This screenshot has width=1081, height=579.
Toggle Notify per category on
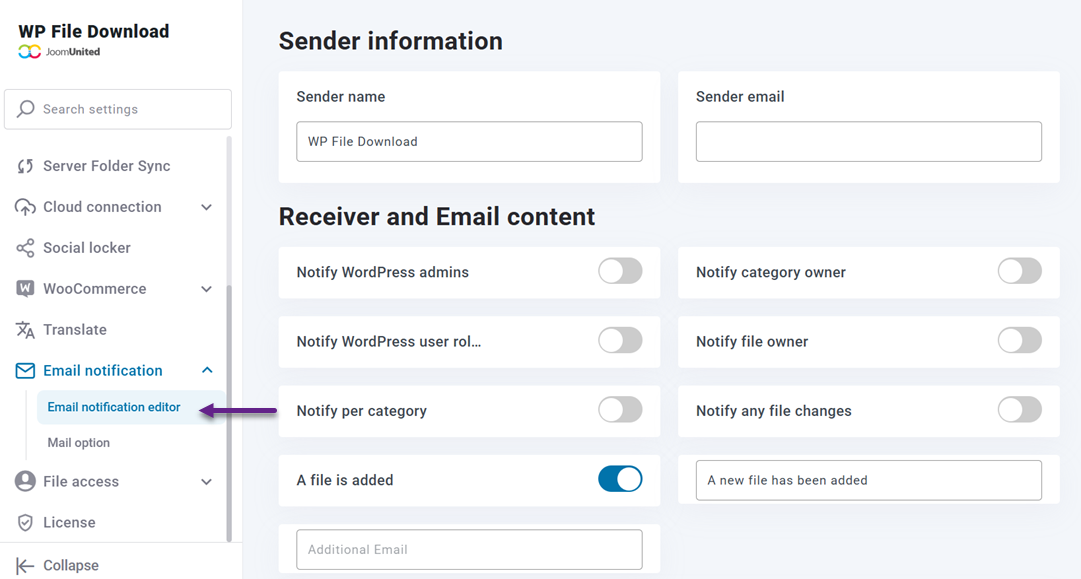point(620,410)
